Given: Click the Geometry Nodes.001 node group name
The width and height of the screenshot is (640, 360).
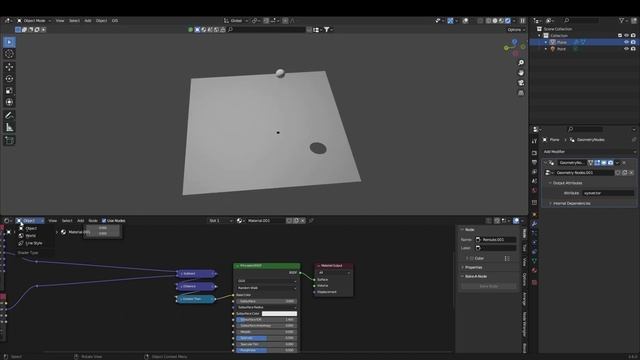Looking at the screenshot, I should (x=584, y=173).
